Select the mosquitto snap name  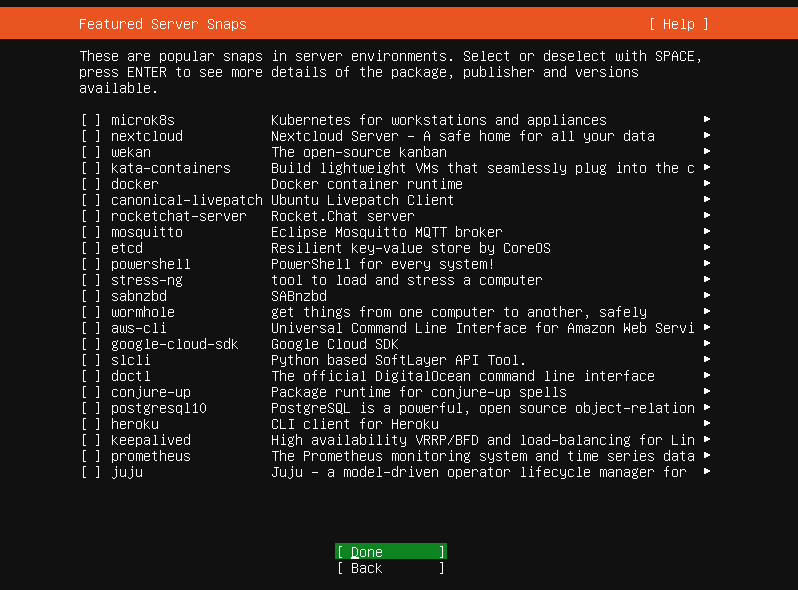tap(146, 232)
